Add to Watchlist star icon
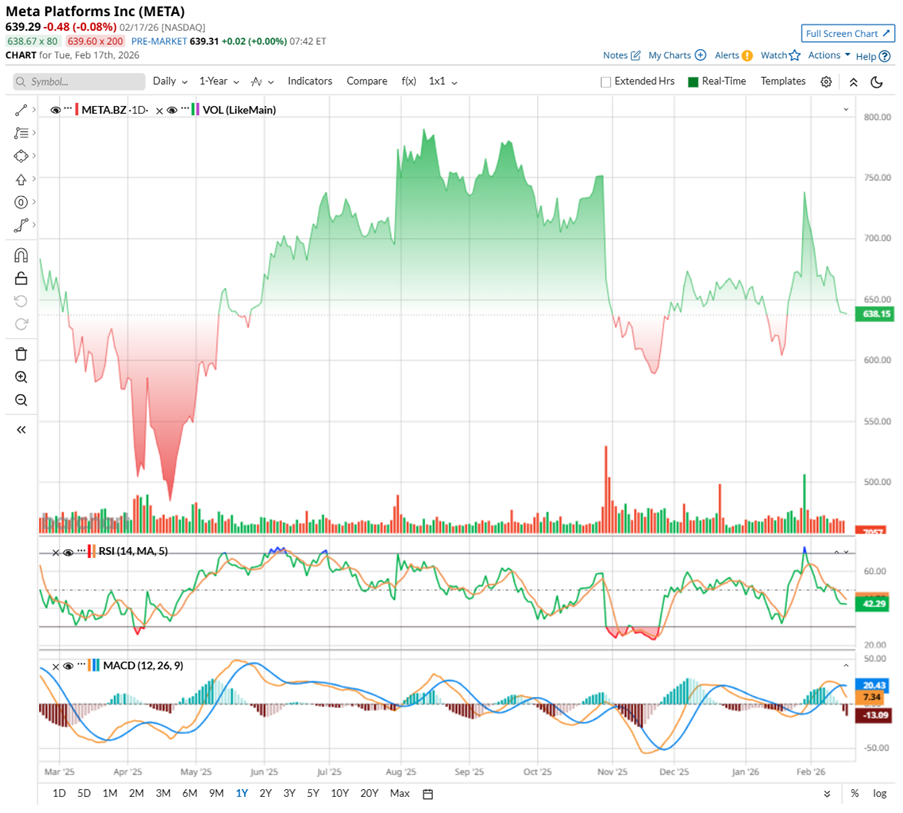This screenshot has width=903, height=813. 795,55
